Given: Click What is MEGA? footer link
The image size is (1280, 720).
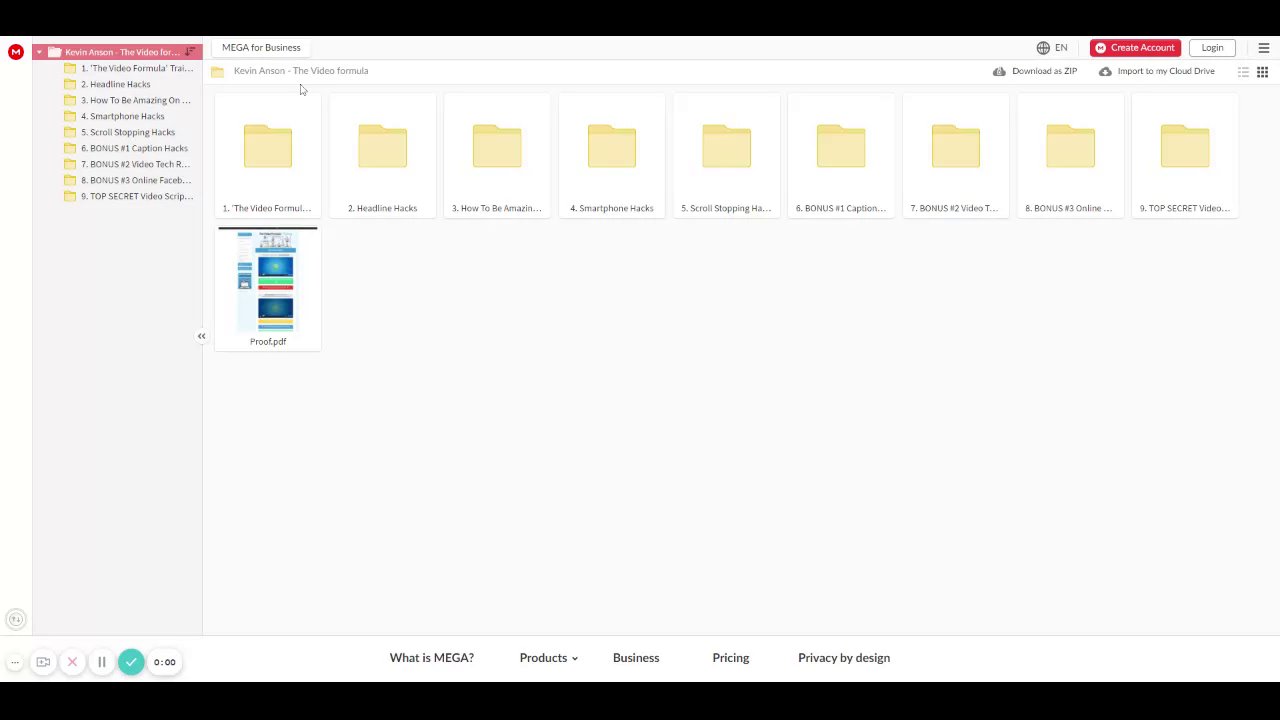Looking at the screenshot, I should pyautogui.click(x=432, y=658).
